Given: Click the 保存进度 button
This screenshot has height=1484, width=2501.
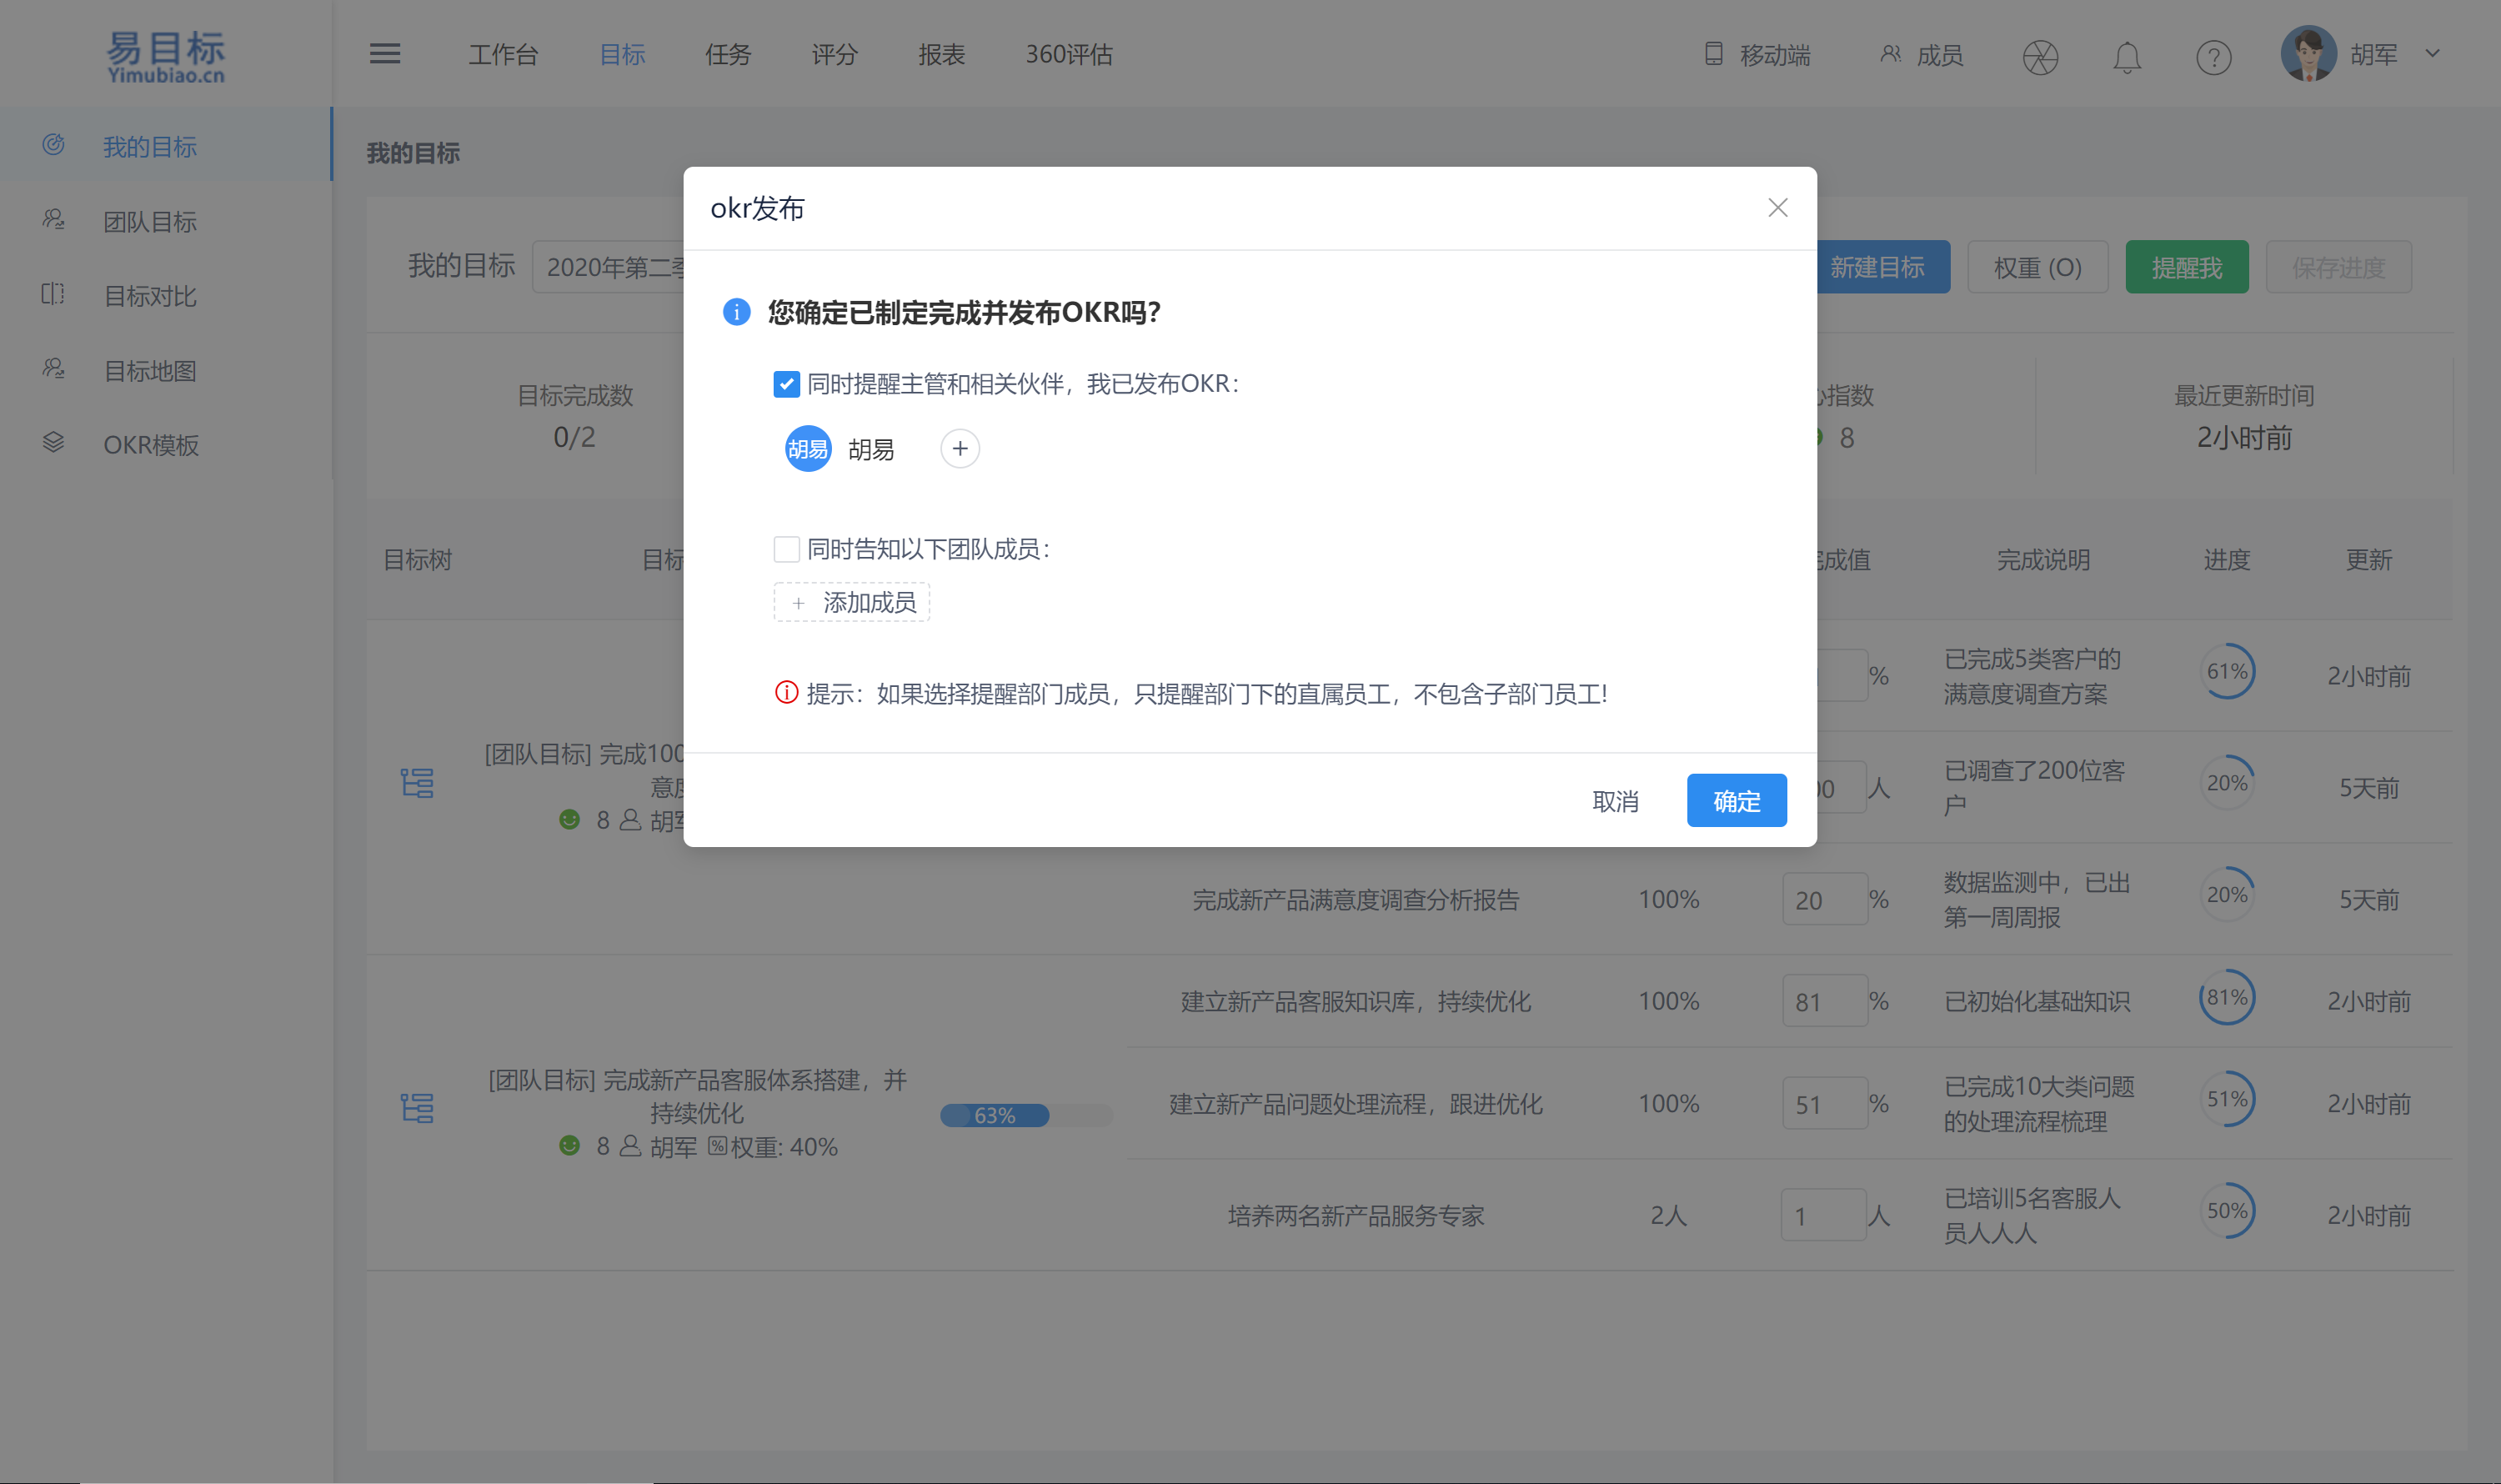Looking at the screenshot, I should [2339, 267].
